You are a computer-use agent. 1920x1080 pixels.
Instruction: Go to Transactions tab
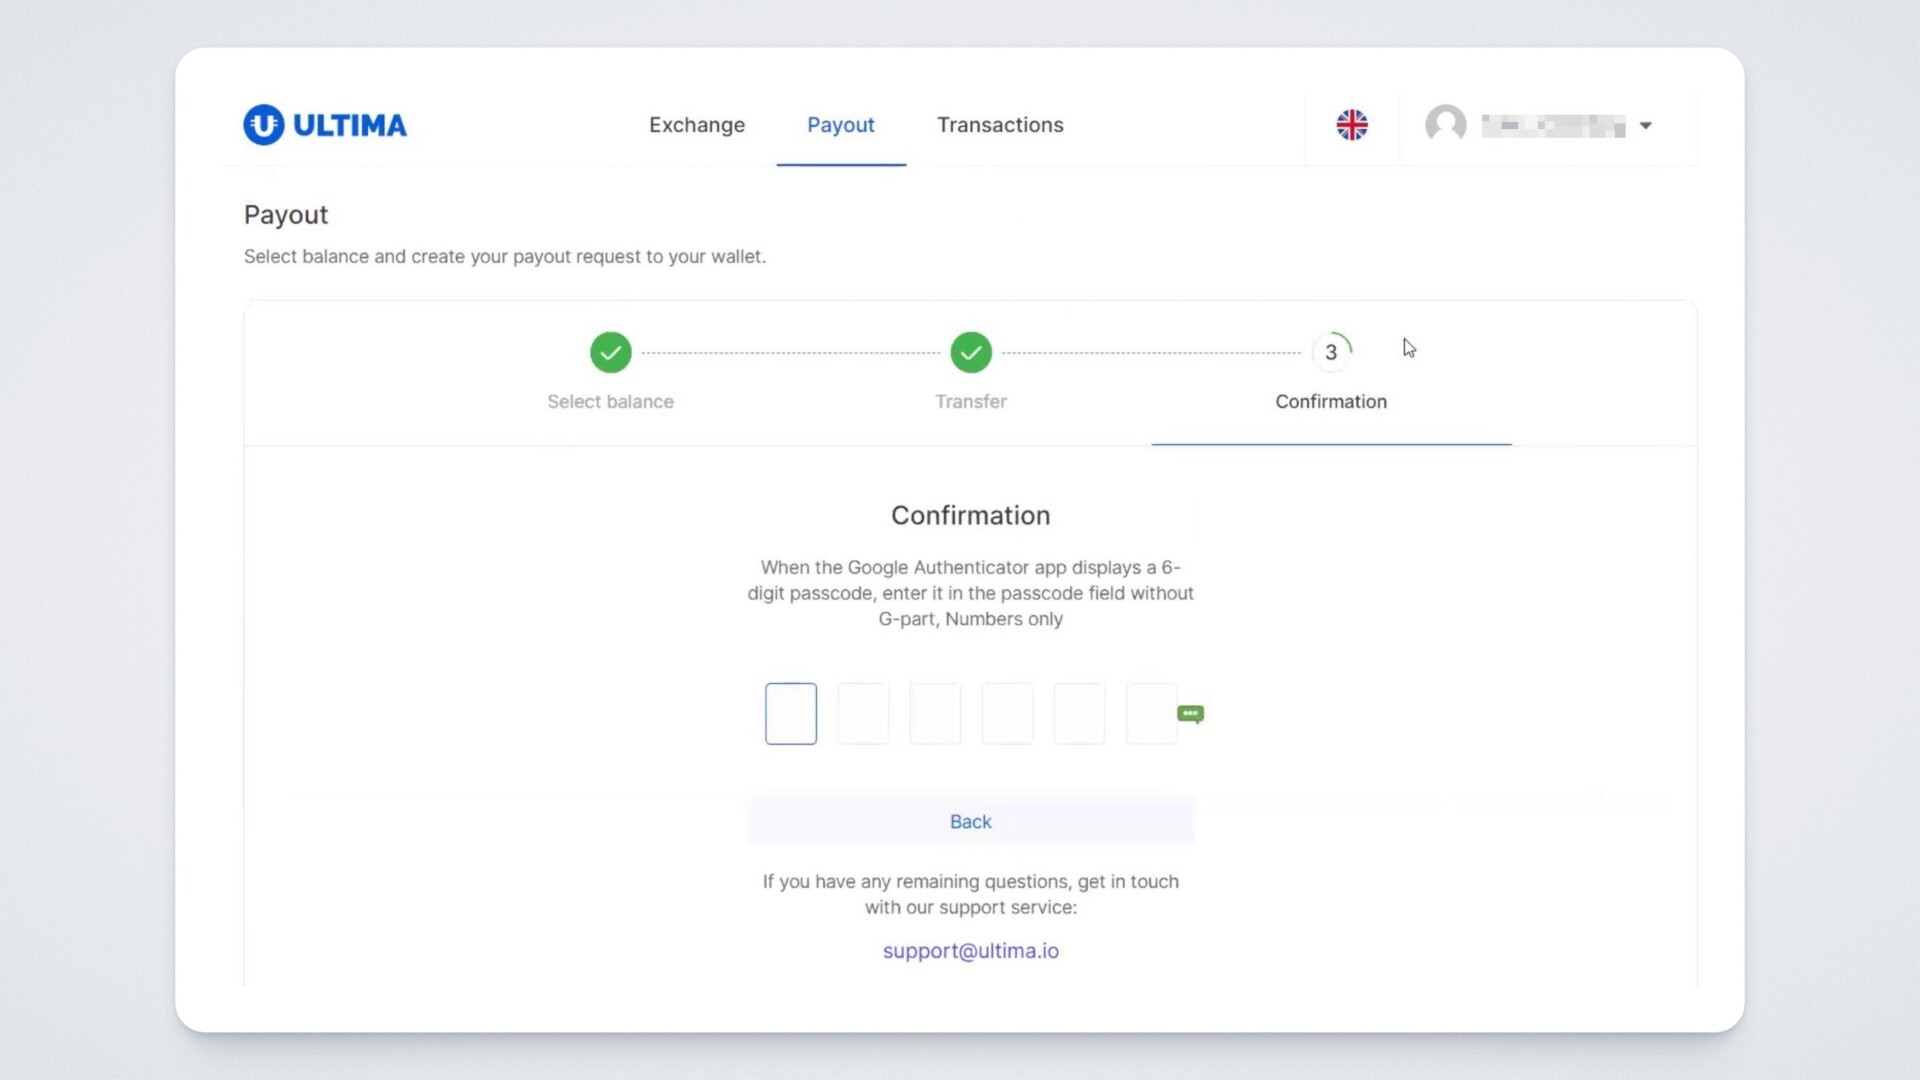pos(1000,125)
